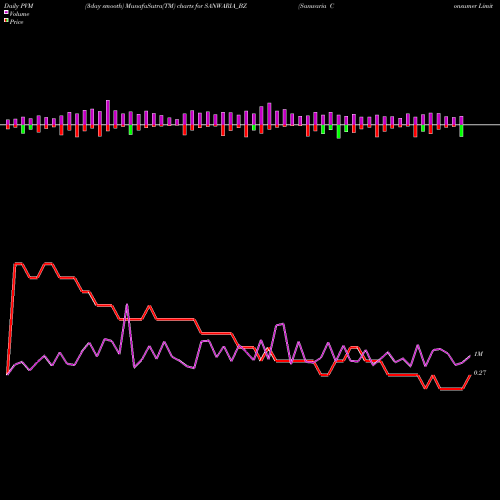The height and width of the screenshot is (500, 500).
Task: Click the Price legend label
Action: pyautogui.click(x=16, y=22)
